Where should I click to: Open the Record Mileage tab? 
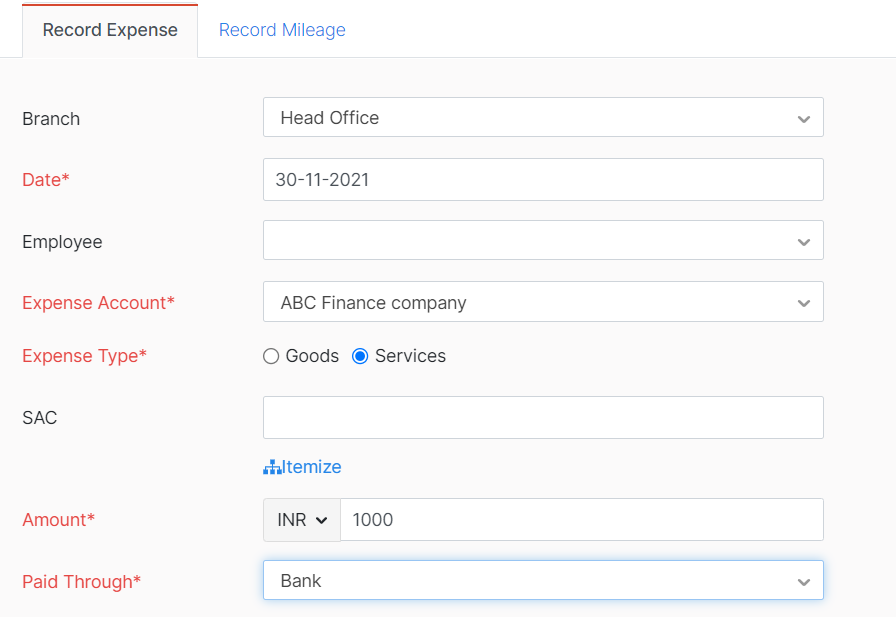point(282,30)
